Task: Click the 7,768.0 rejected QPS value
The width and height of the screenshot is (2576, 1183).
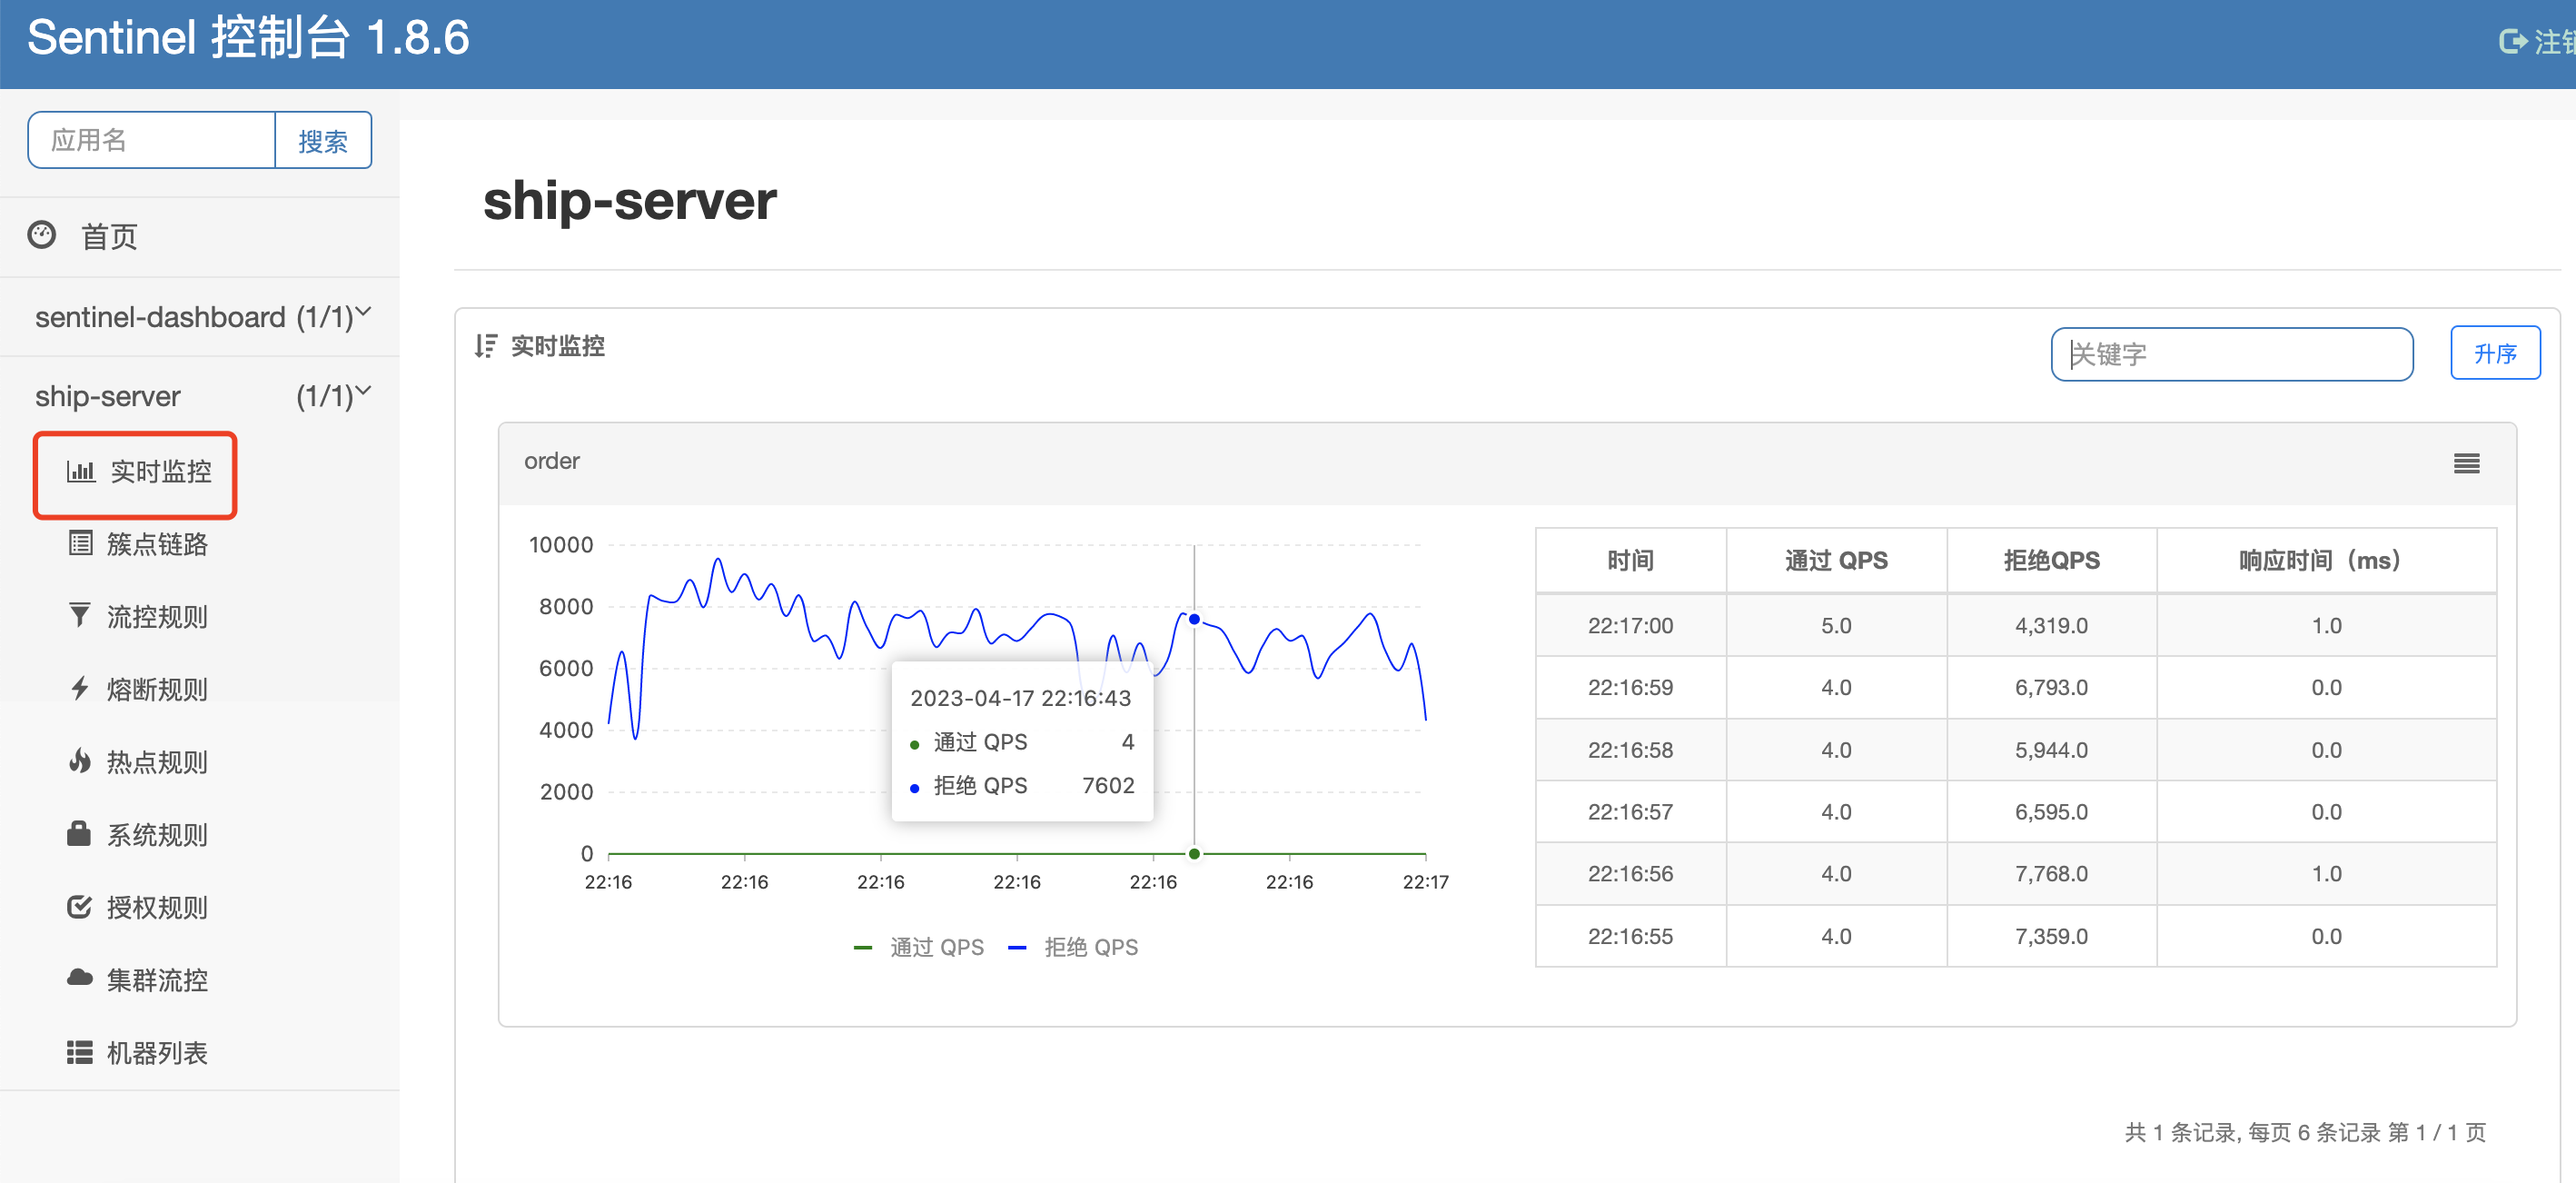Action: point(2051,874)
